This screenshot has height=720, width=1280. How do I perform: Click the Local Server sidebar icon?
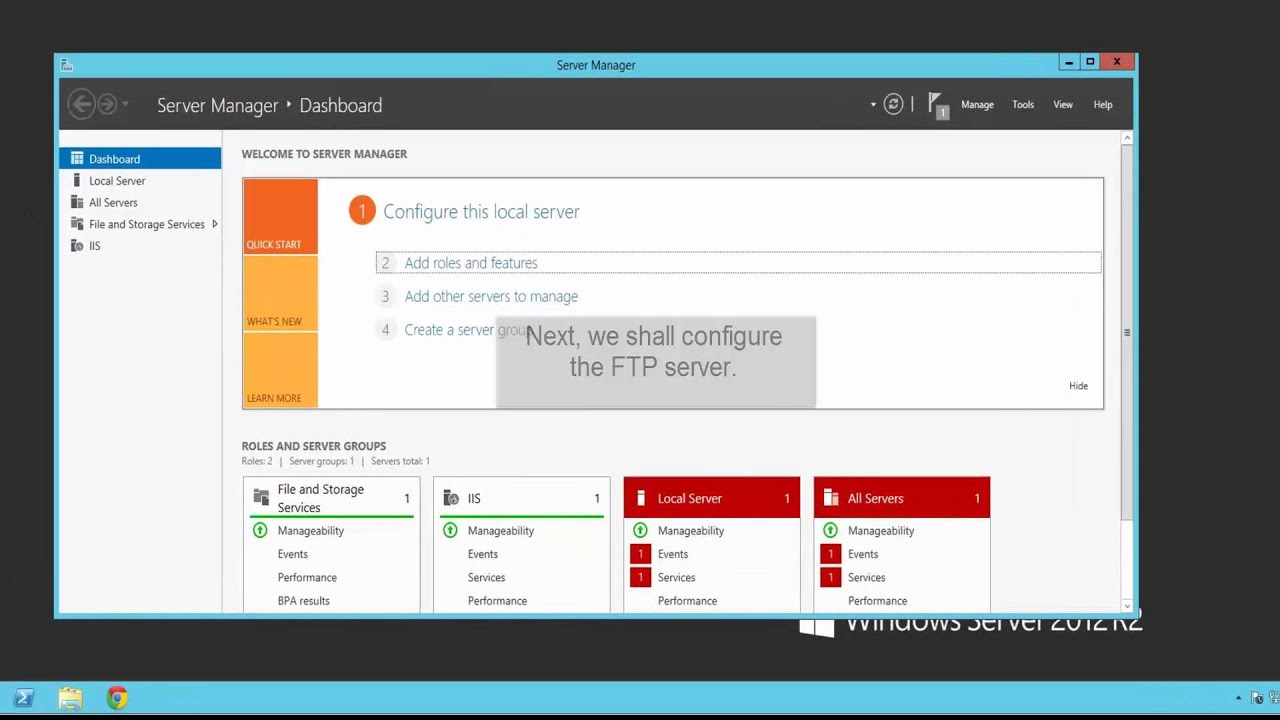[x=77, y=180]
